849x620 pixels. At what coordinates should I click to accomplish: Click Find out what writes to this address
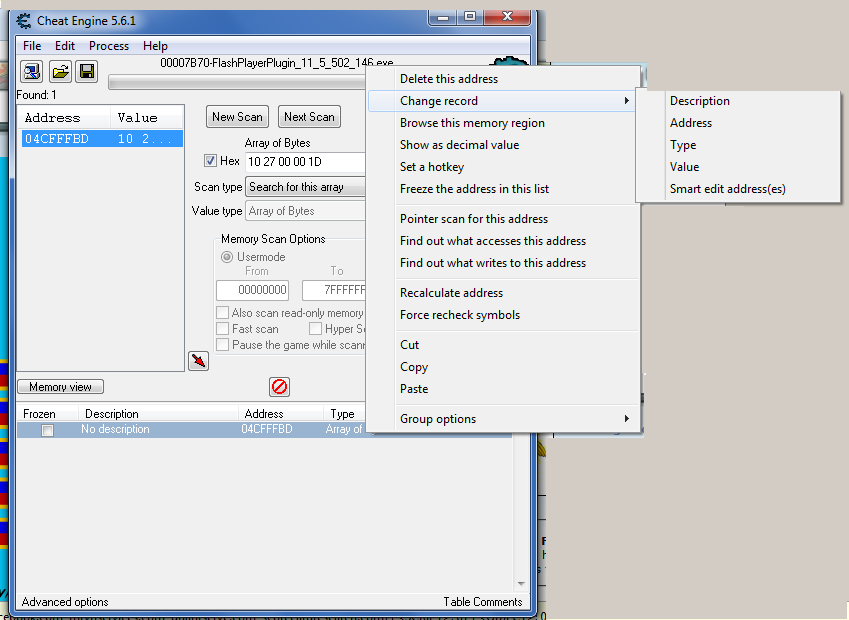493,263
